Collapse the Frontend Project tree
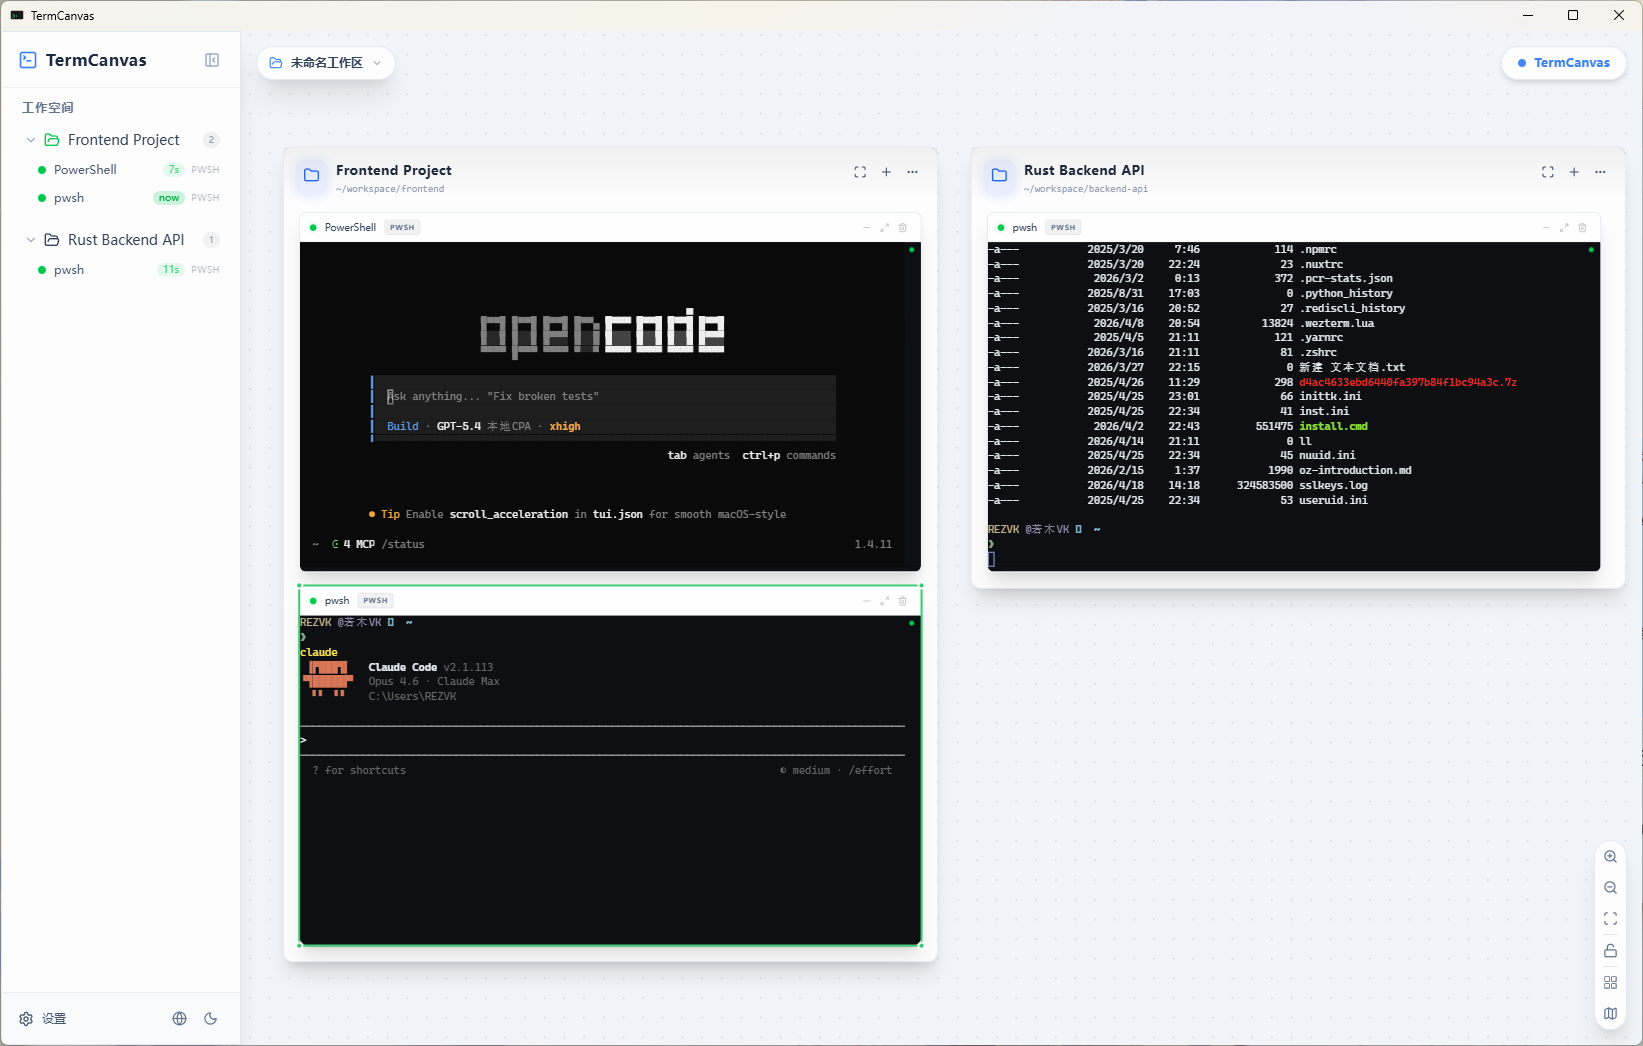 coord(29,139)
